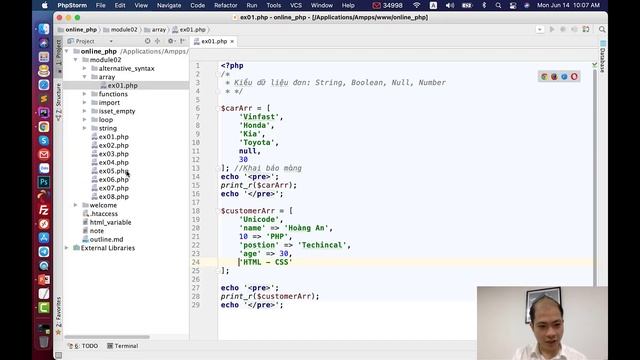Open the Database tool window

click(602, 56)
